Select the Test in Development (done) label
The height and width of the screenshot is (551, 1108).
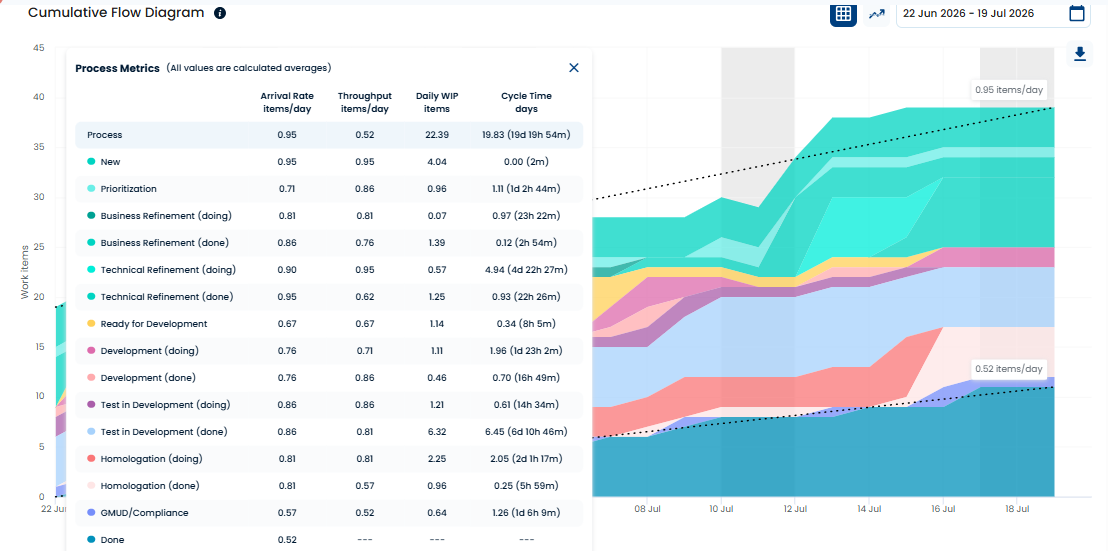(164, 432)
